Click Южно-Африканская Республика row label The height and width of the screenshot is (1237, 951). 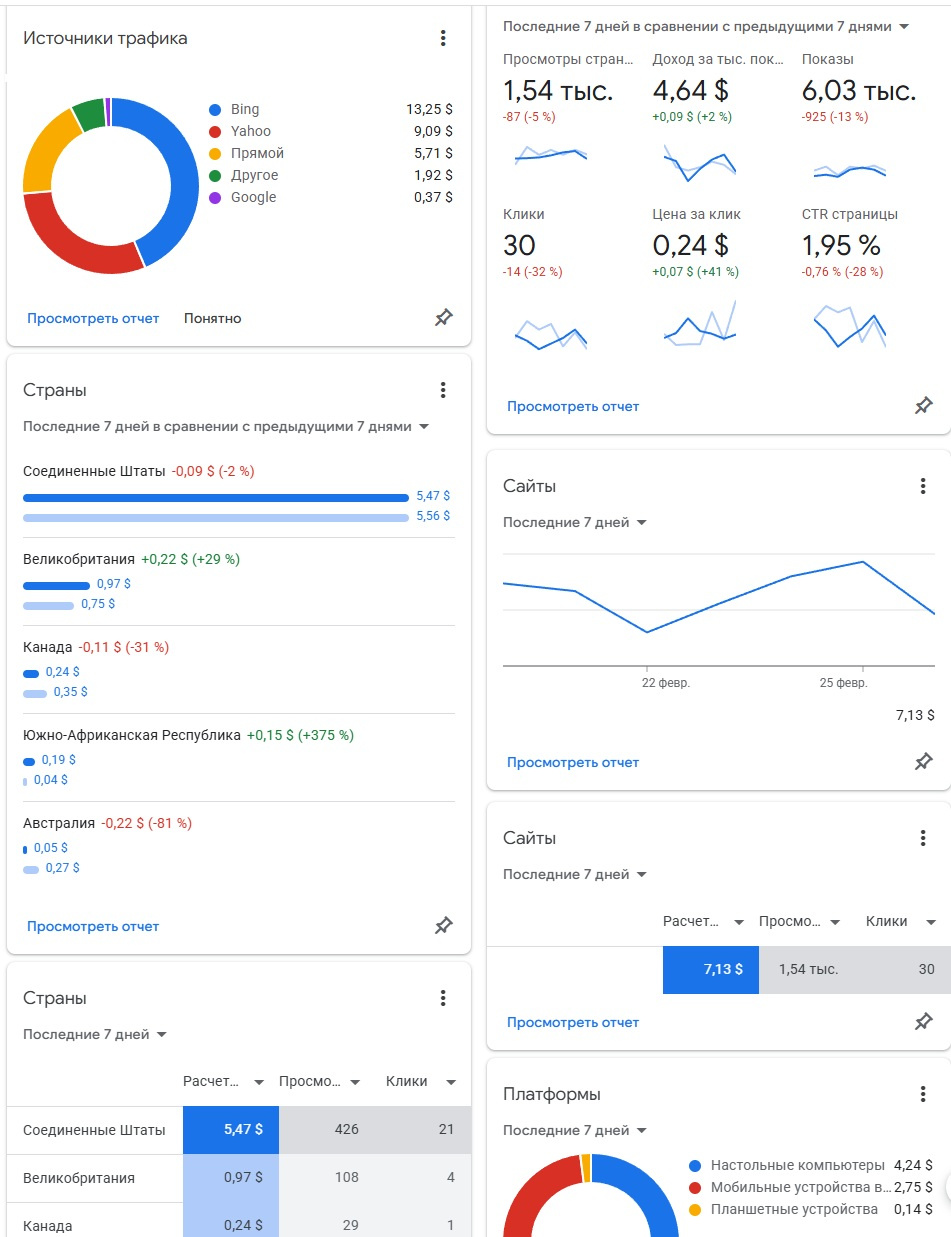tap(188, 735)
